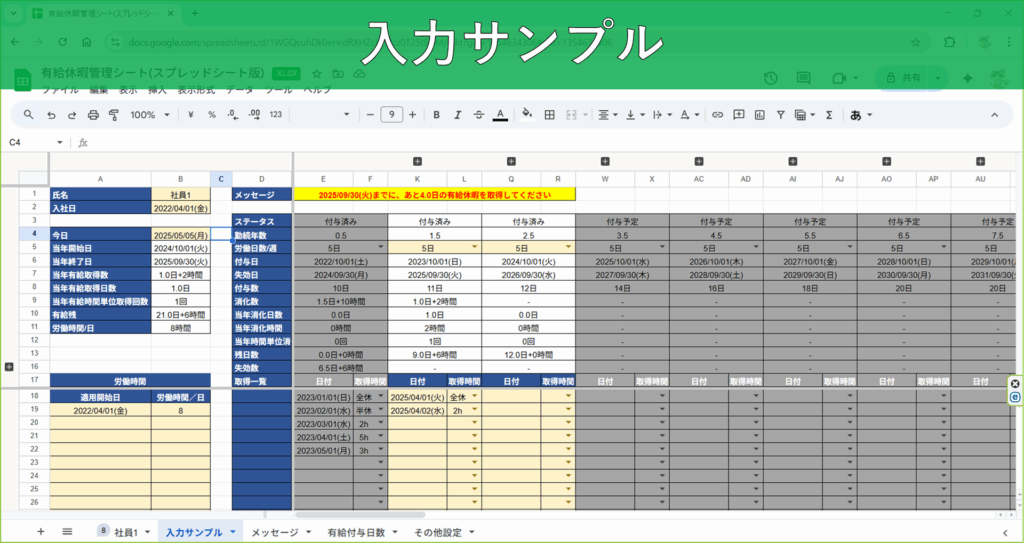Open dropdown arrow beside 全体 in row 18
Screen dimensions: 1024x543
tap(380, 397)
